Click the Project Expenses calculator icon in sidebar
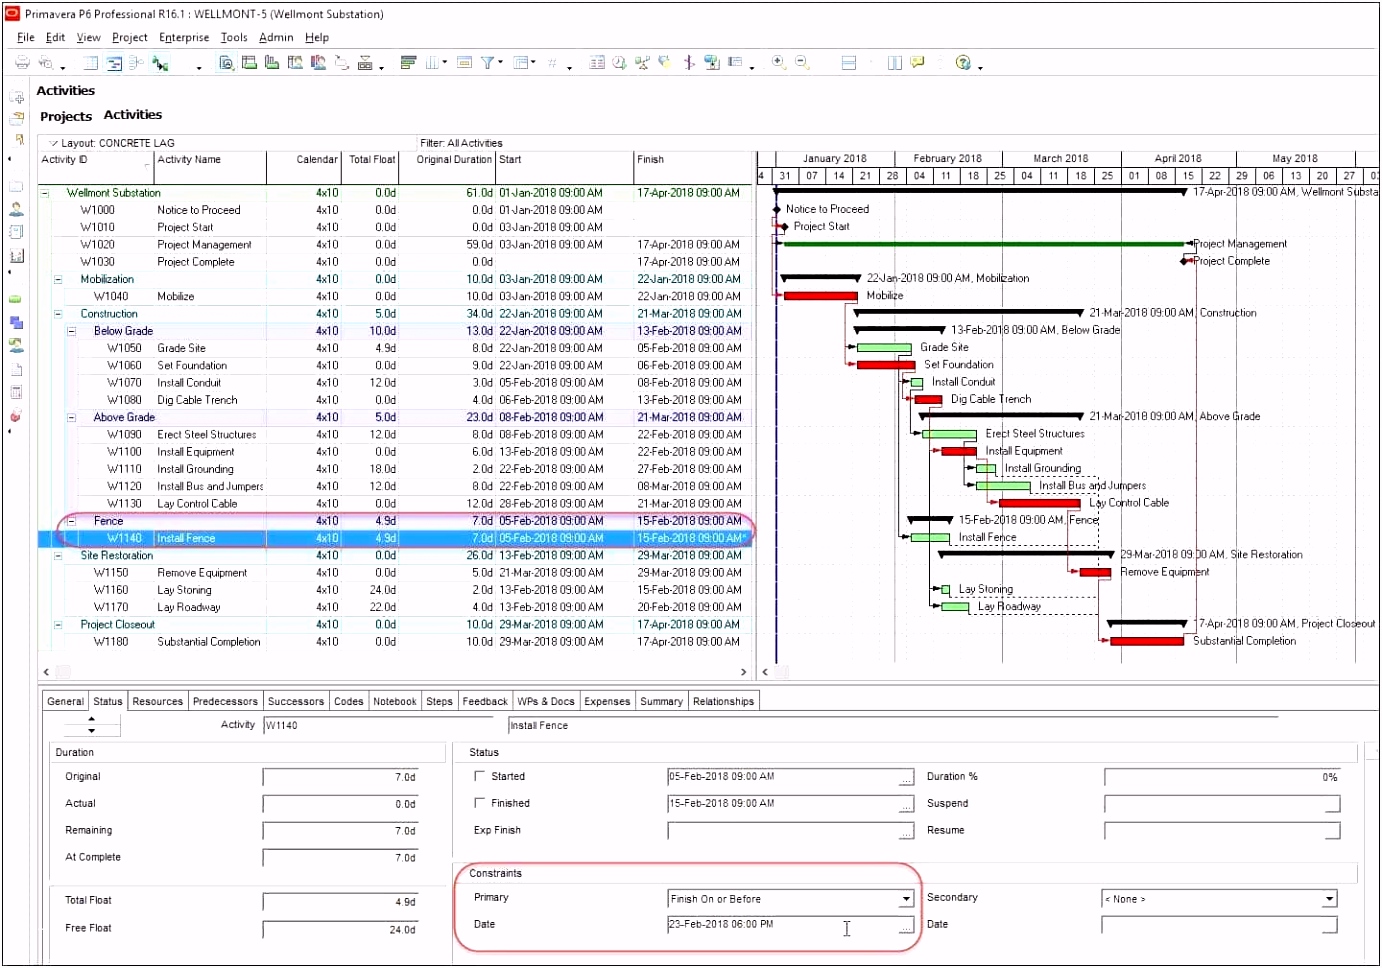 [x=16, y=392]
